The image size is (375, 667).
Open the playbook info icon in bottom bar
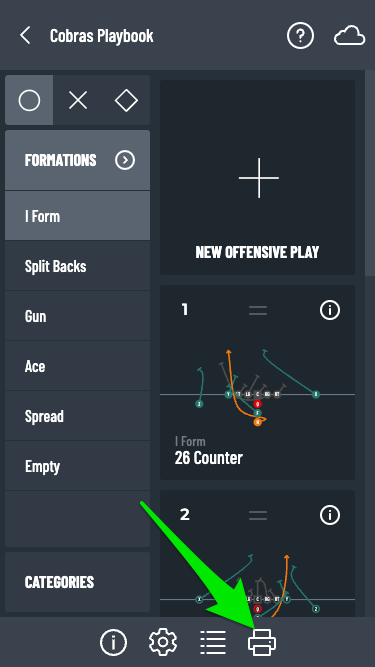[113, 642]
